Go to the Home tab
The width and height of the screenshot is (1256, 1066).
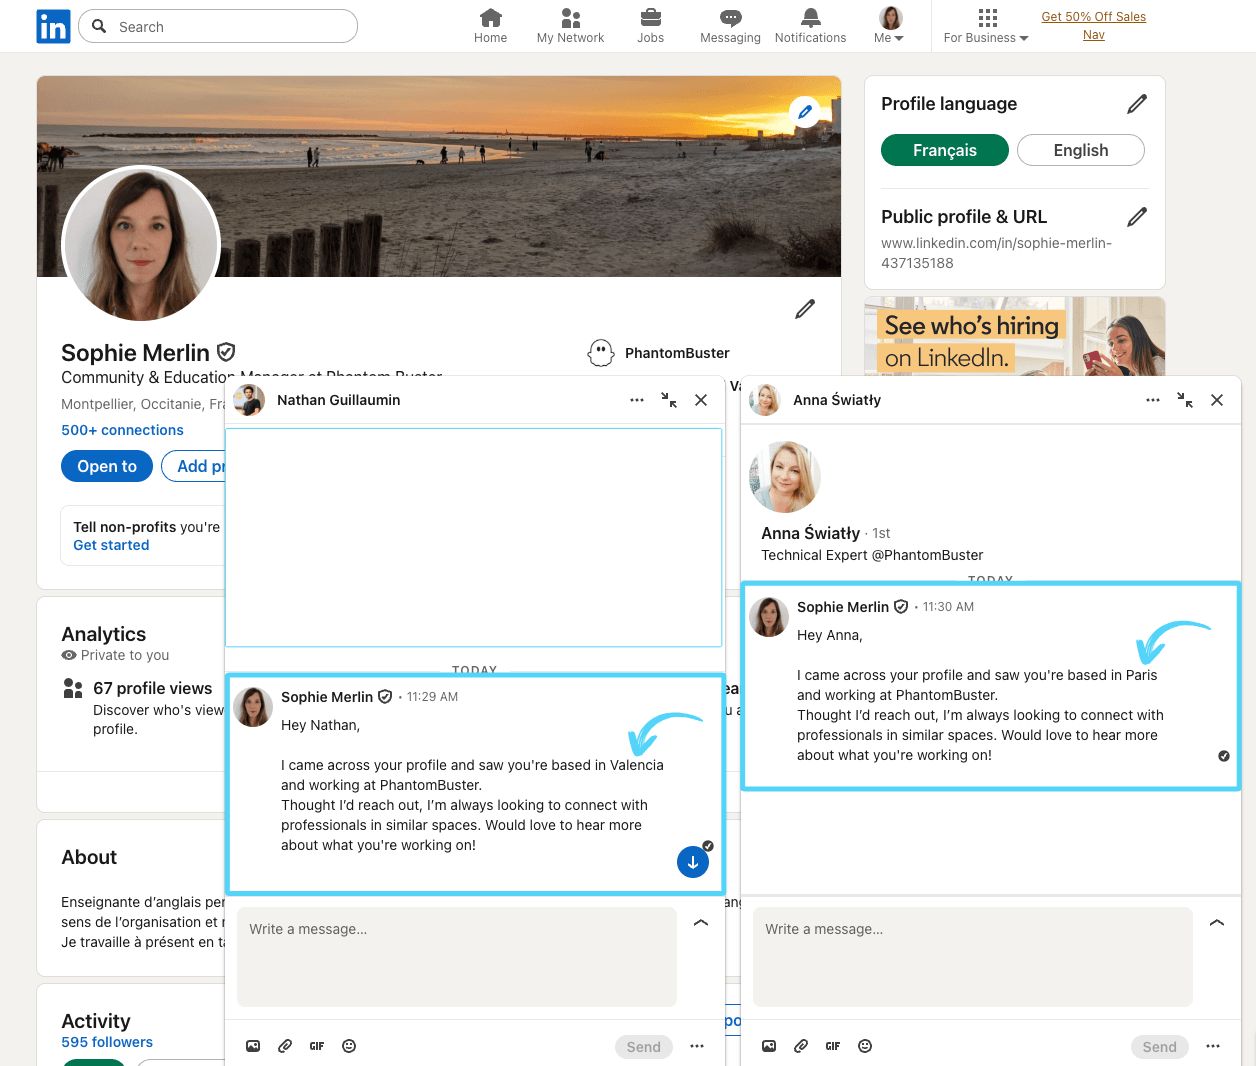click(490, 26)
